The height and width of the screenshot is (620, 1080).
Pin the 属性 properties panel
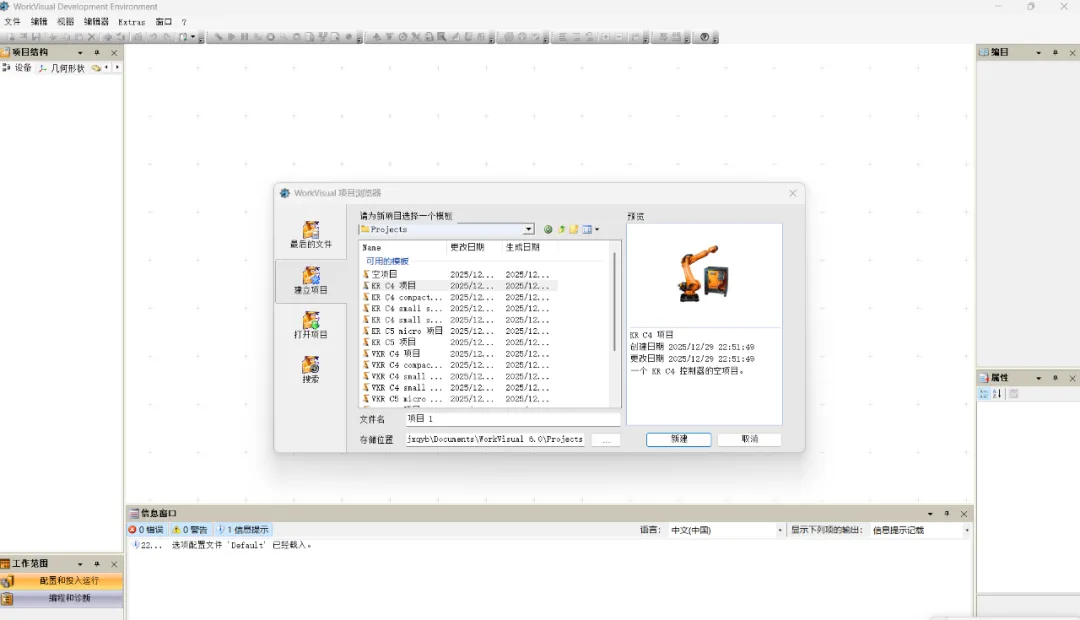(1055, 378)
